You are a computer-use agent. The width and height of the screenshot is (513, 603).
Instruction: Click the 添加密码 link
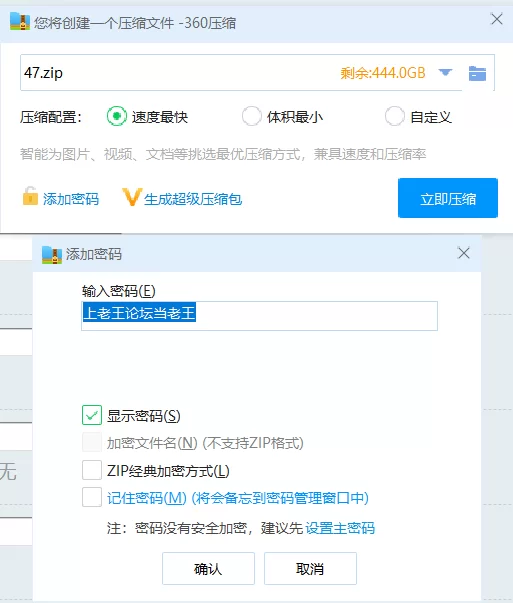pos(71,199)
